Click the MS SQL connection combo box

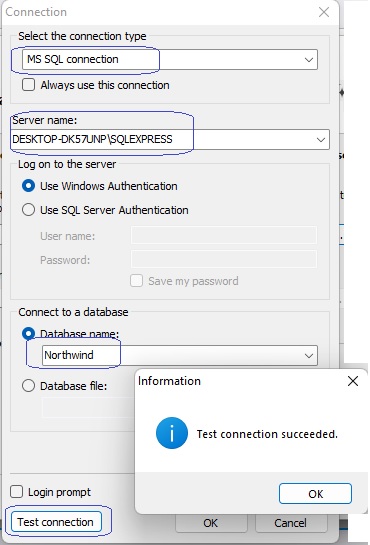pyautogui.click(x=170, y=59)
